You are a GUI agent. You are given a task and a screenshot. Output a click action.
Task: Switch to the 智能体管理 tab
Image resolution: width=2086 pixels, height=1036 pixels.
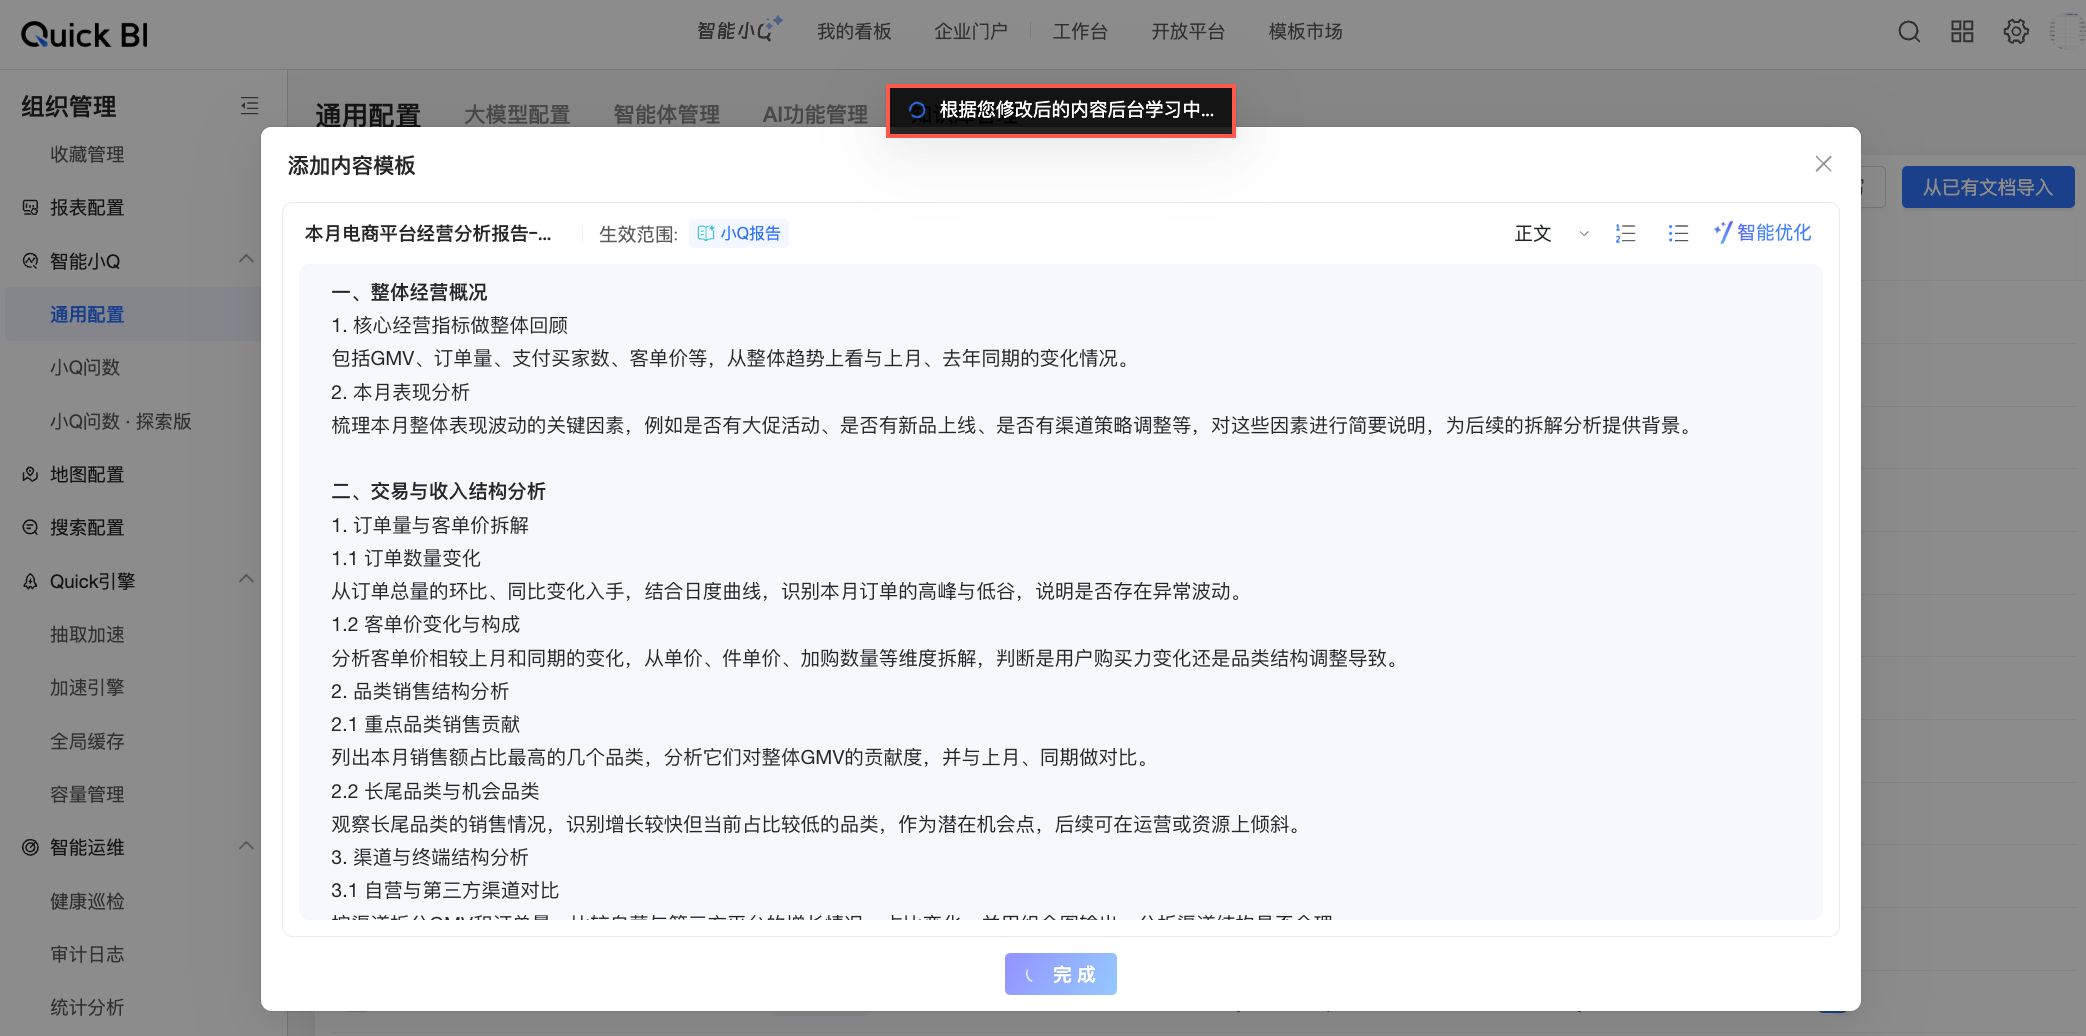(666, 115)
